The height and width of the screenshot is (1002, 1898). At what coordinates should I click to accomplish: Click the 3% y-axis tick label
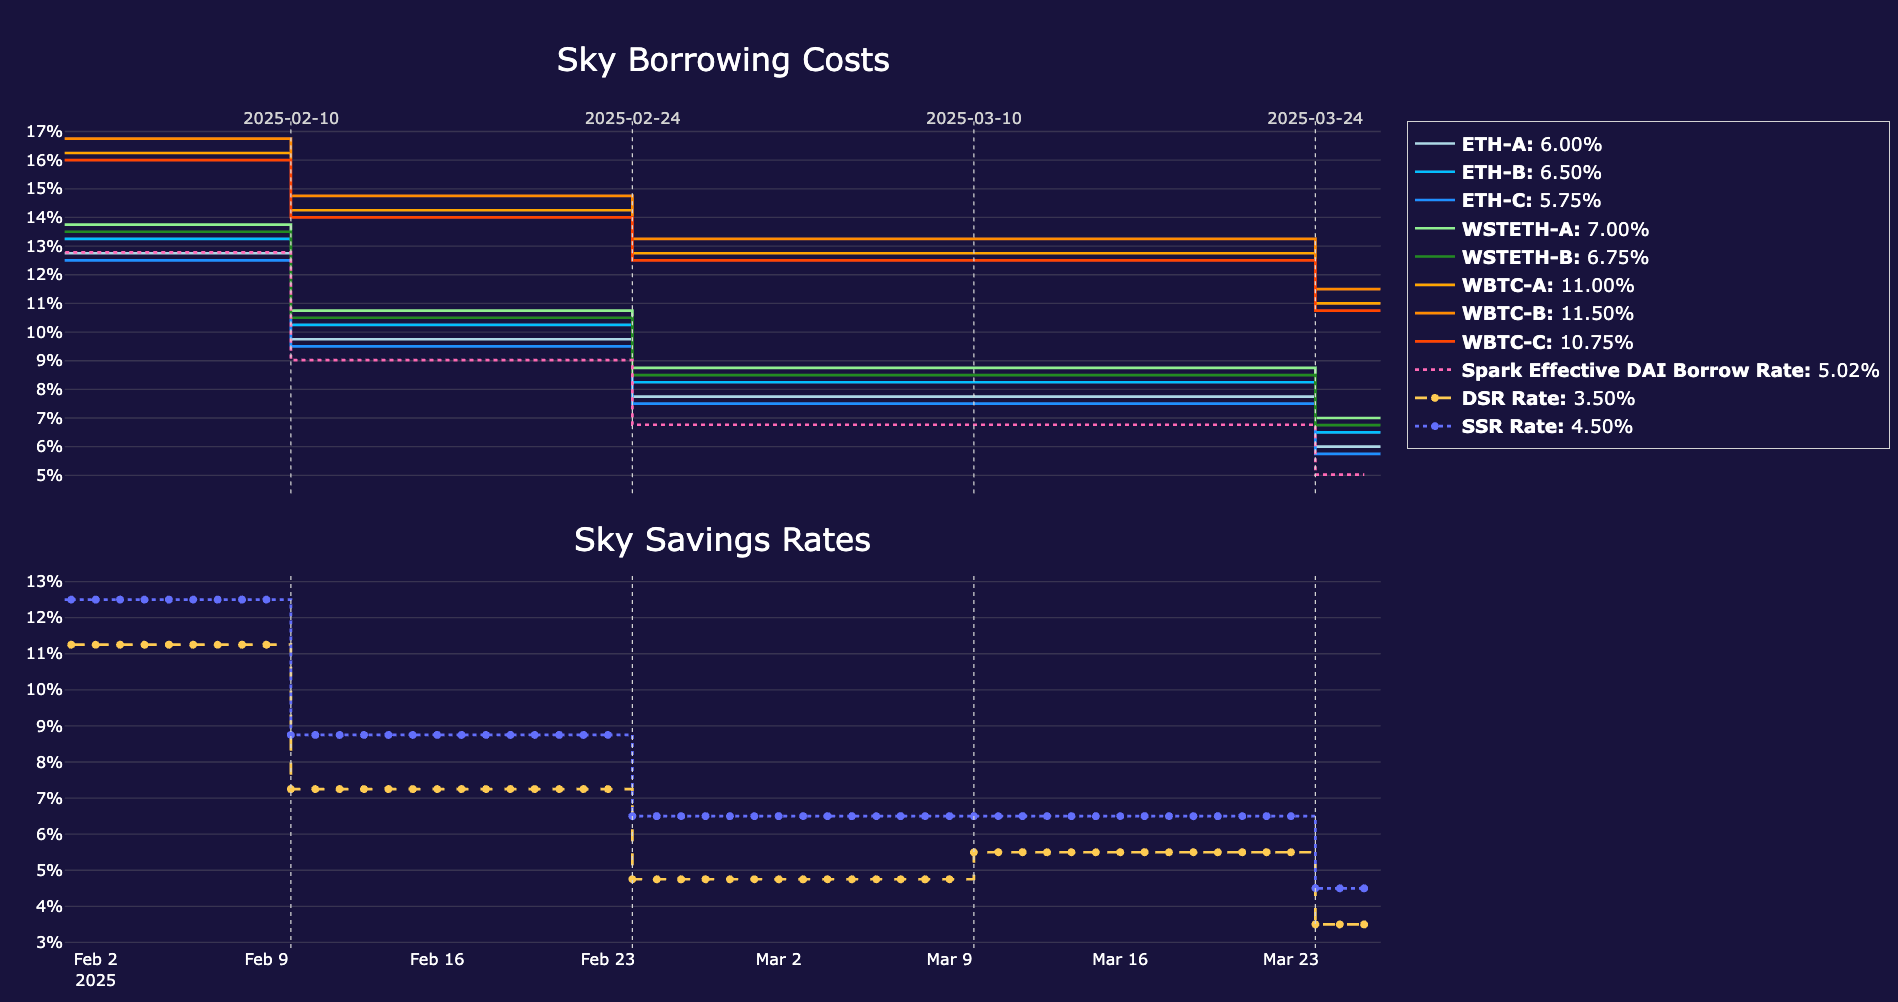coord(49,943)
